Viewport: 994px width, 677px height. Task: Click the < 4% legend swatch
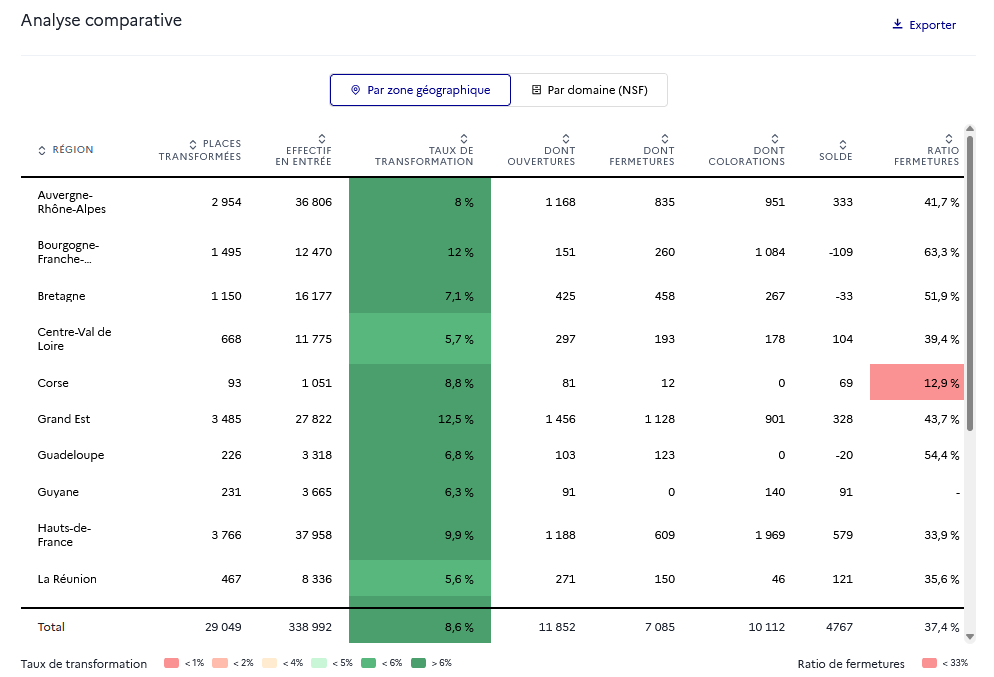(269, 663)
